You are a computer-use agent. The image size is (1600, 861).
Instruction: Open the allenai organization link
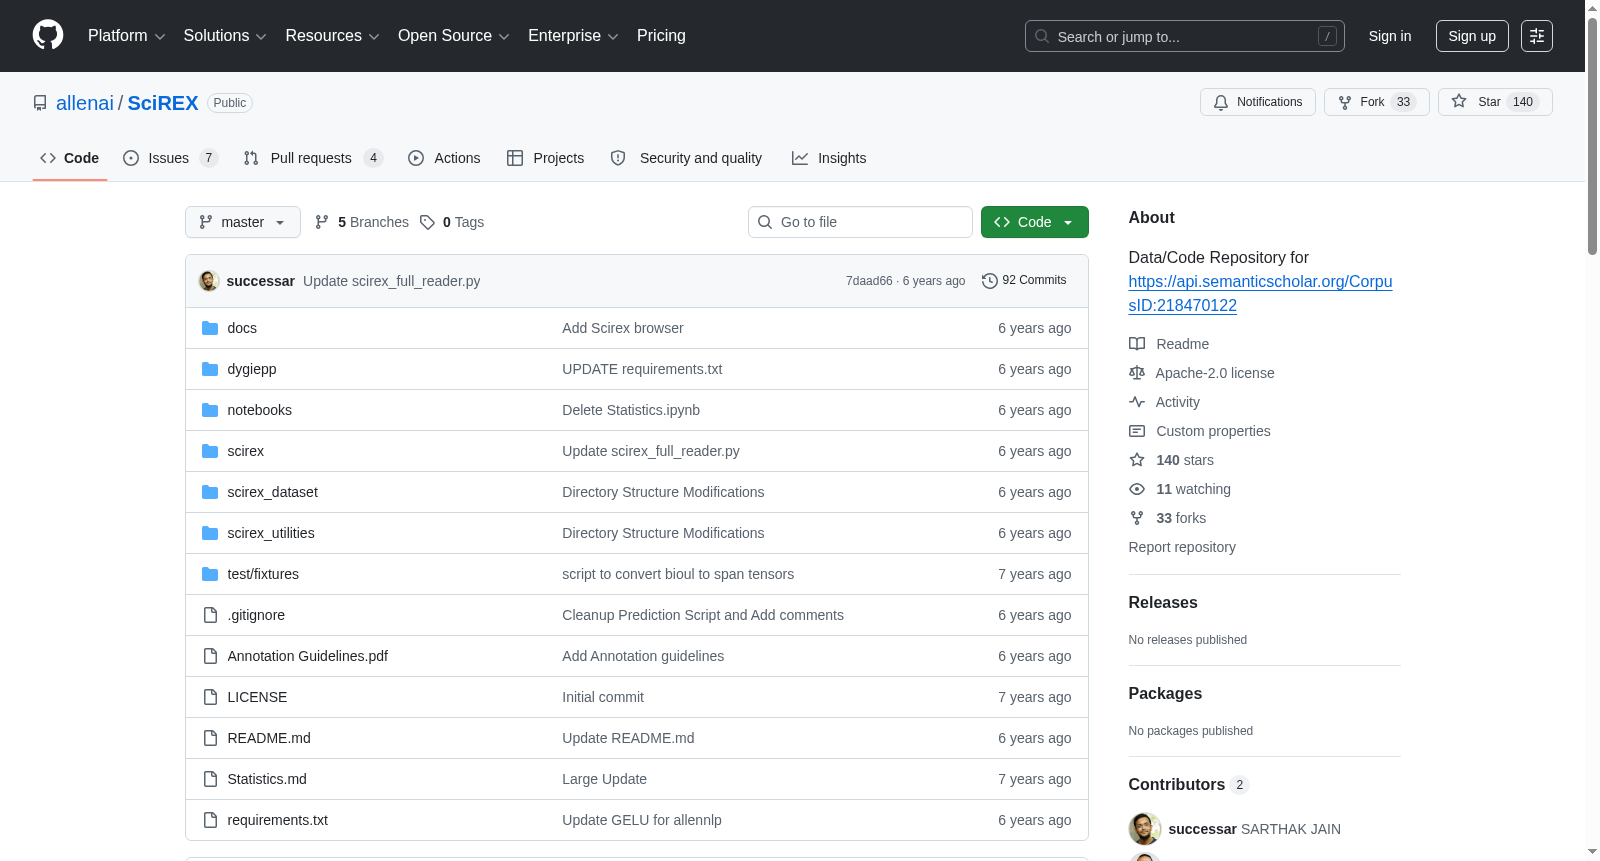[x=85, y=103]
